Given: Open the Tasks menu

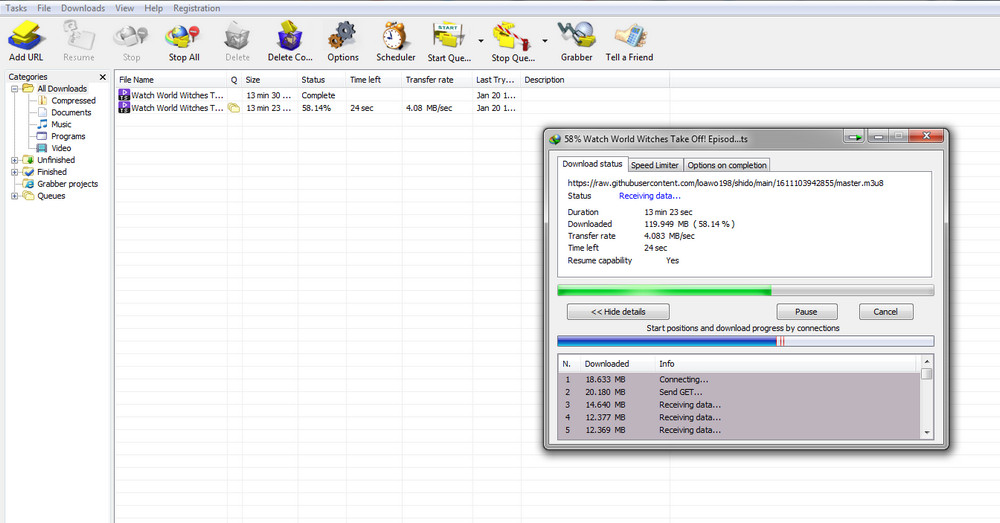Looking at the screenshot, I should pos(16,8).
